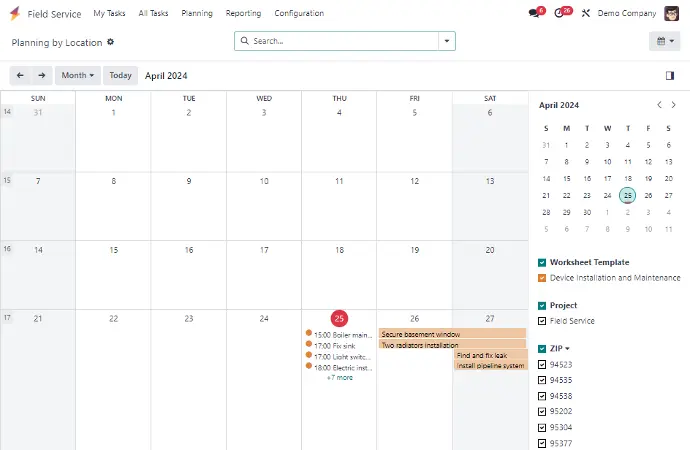Click the debug tools wrench icon
The width and height of the screenshot is (690, 450).
pos(586,14)
